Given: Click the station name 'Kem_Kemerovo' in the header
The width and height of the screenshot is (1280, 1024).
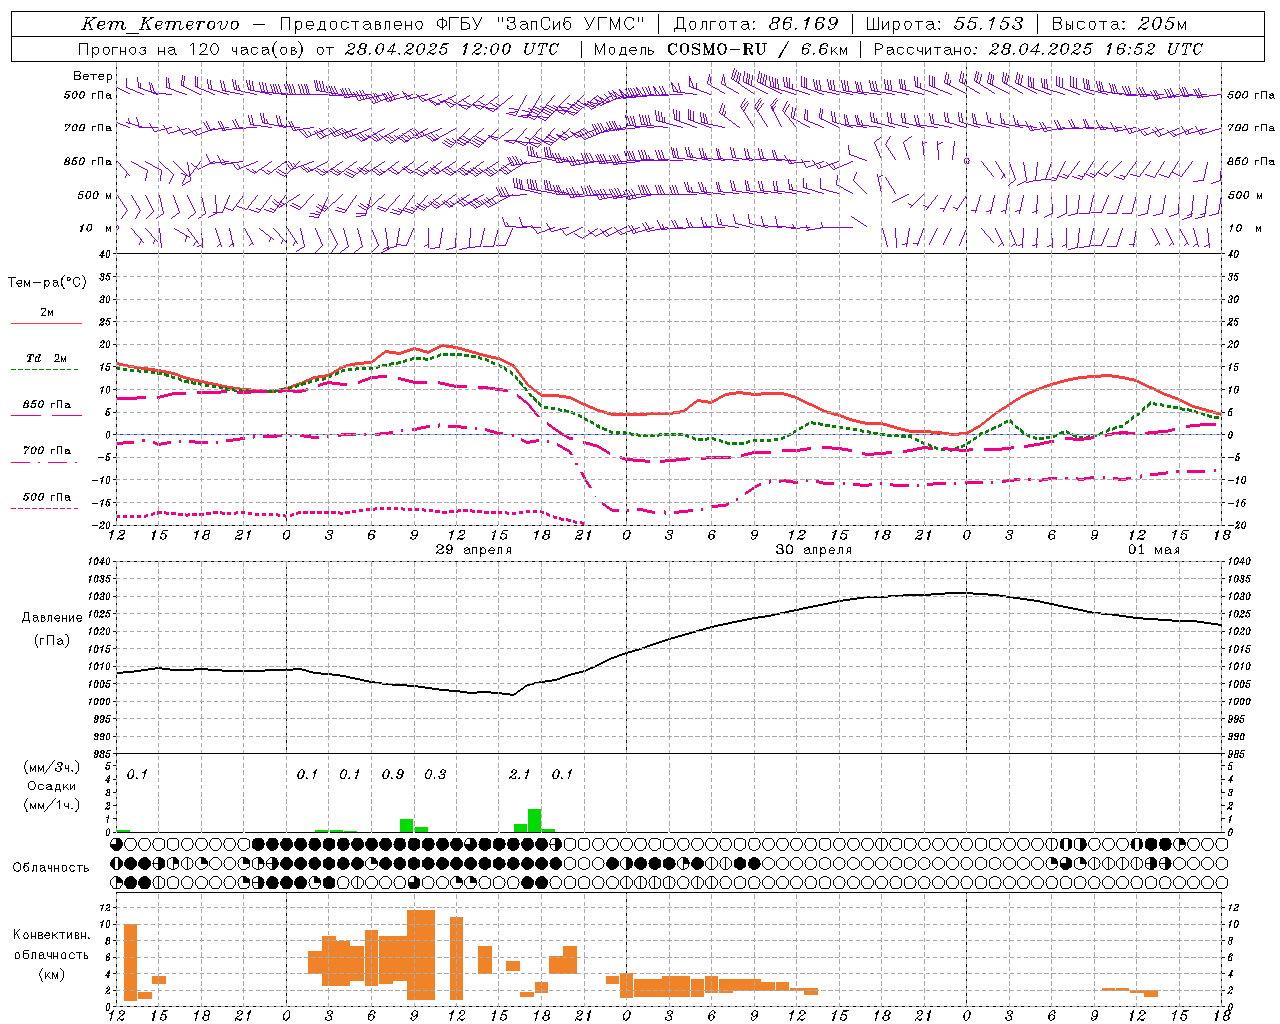Looking at the screenshot, I should (160, 24).
